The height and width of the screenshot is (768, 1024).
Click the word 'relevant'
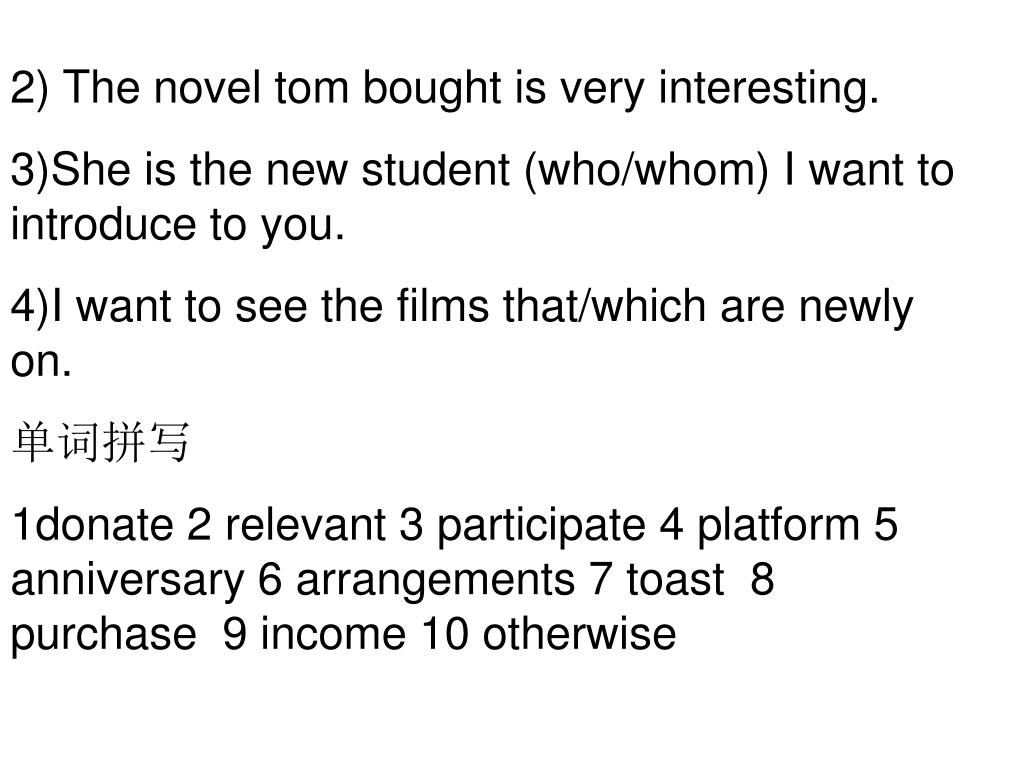coord(306,525)
